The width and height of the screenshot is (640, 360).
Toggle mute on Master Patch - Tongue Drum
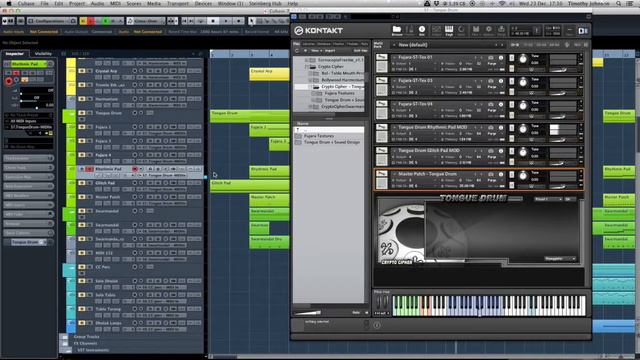coord(511,185)
